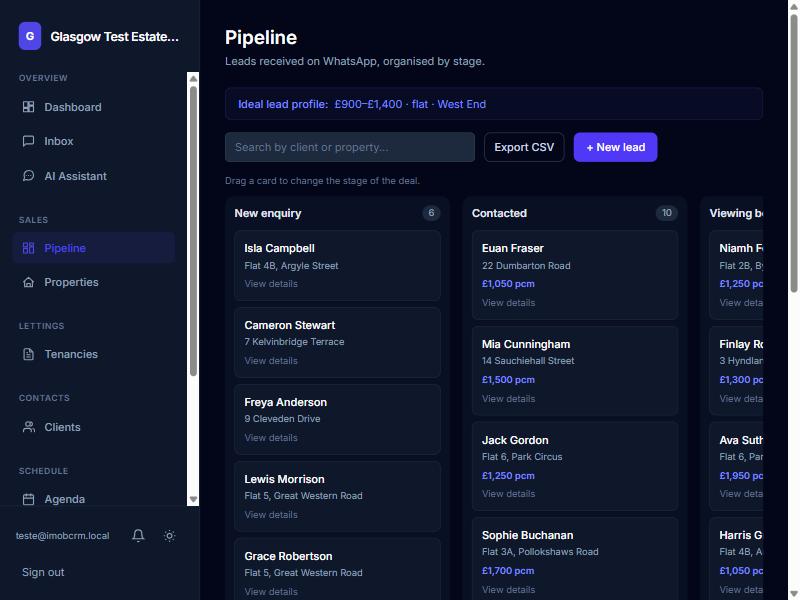
Task: View details for Freya Anderson
Action: [x=271, y=438]
